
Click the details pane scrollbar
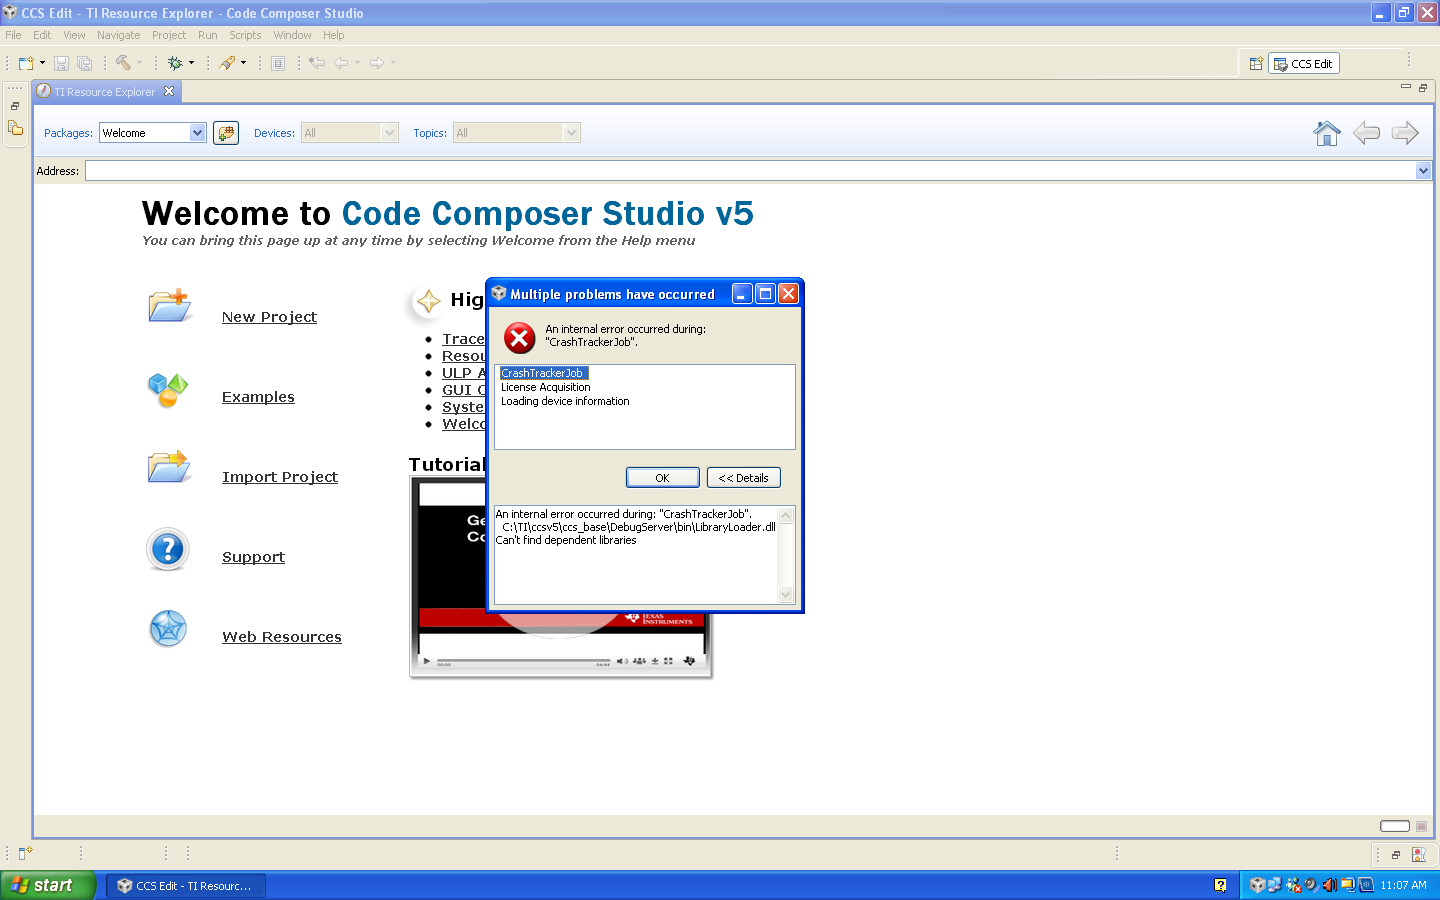(x=786, y=555)
